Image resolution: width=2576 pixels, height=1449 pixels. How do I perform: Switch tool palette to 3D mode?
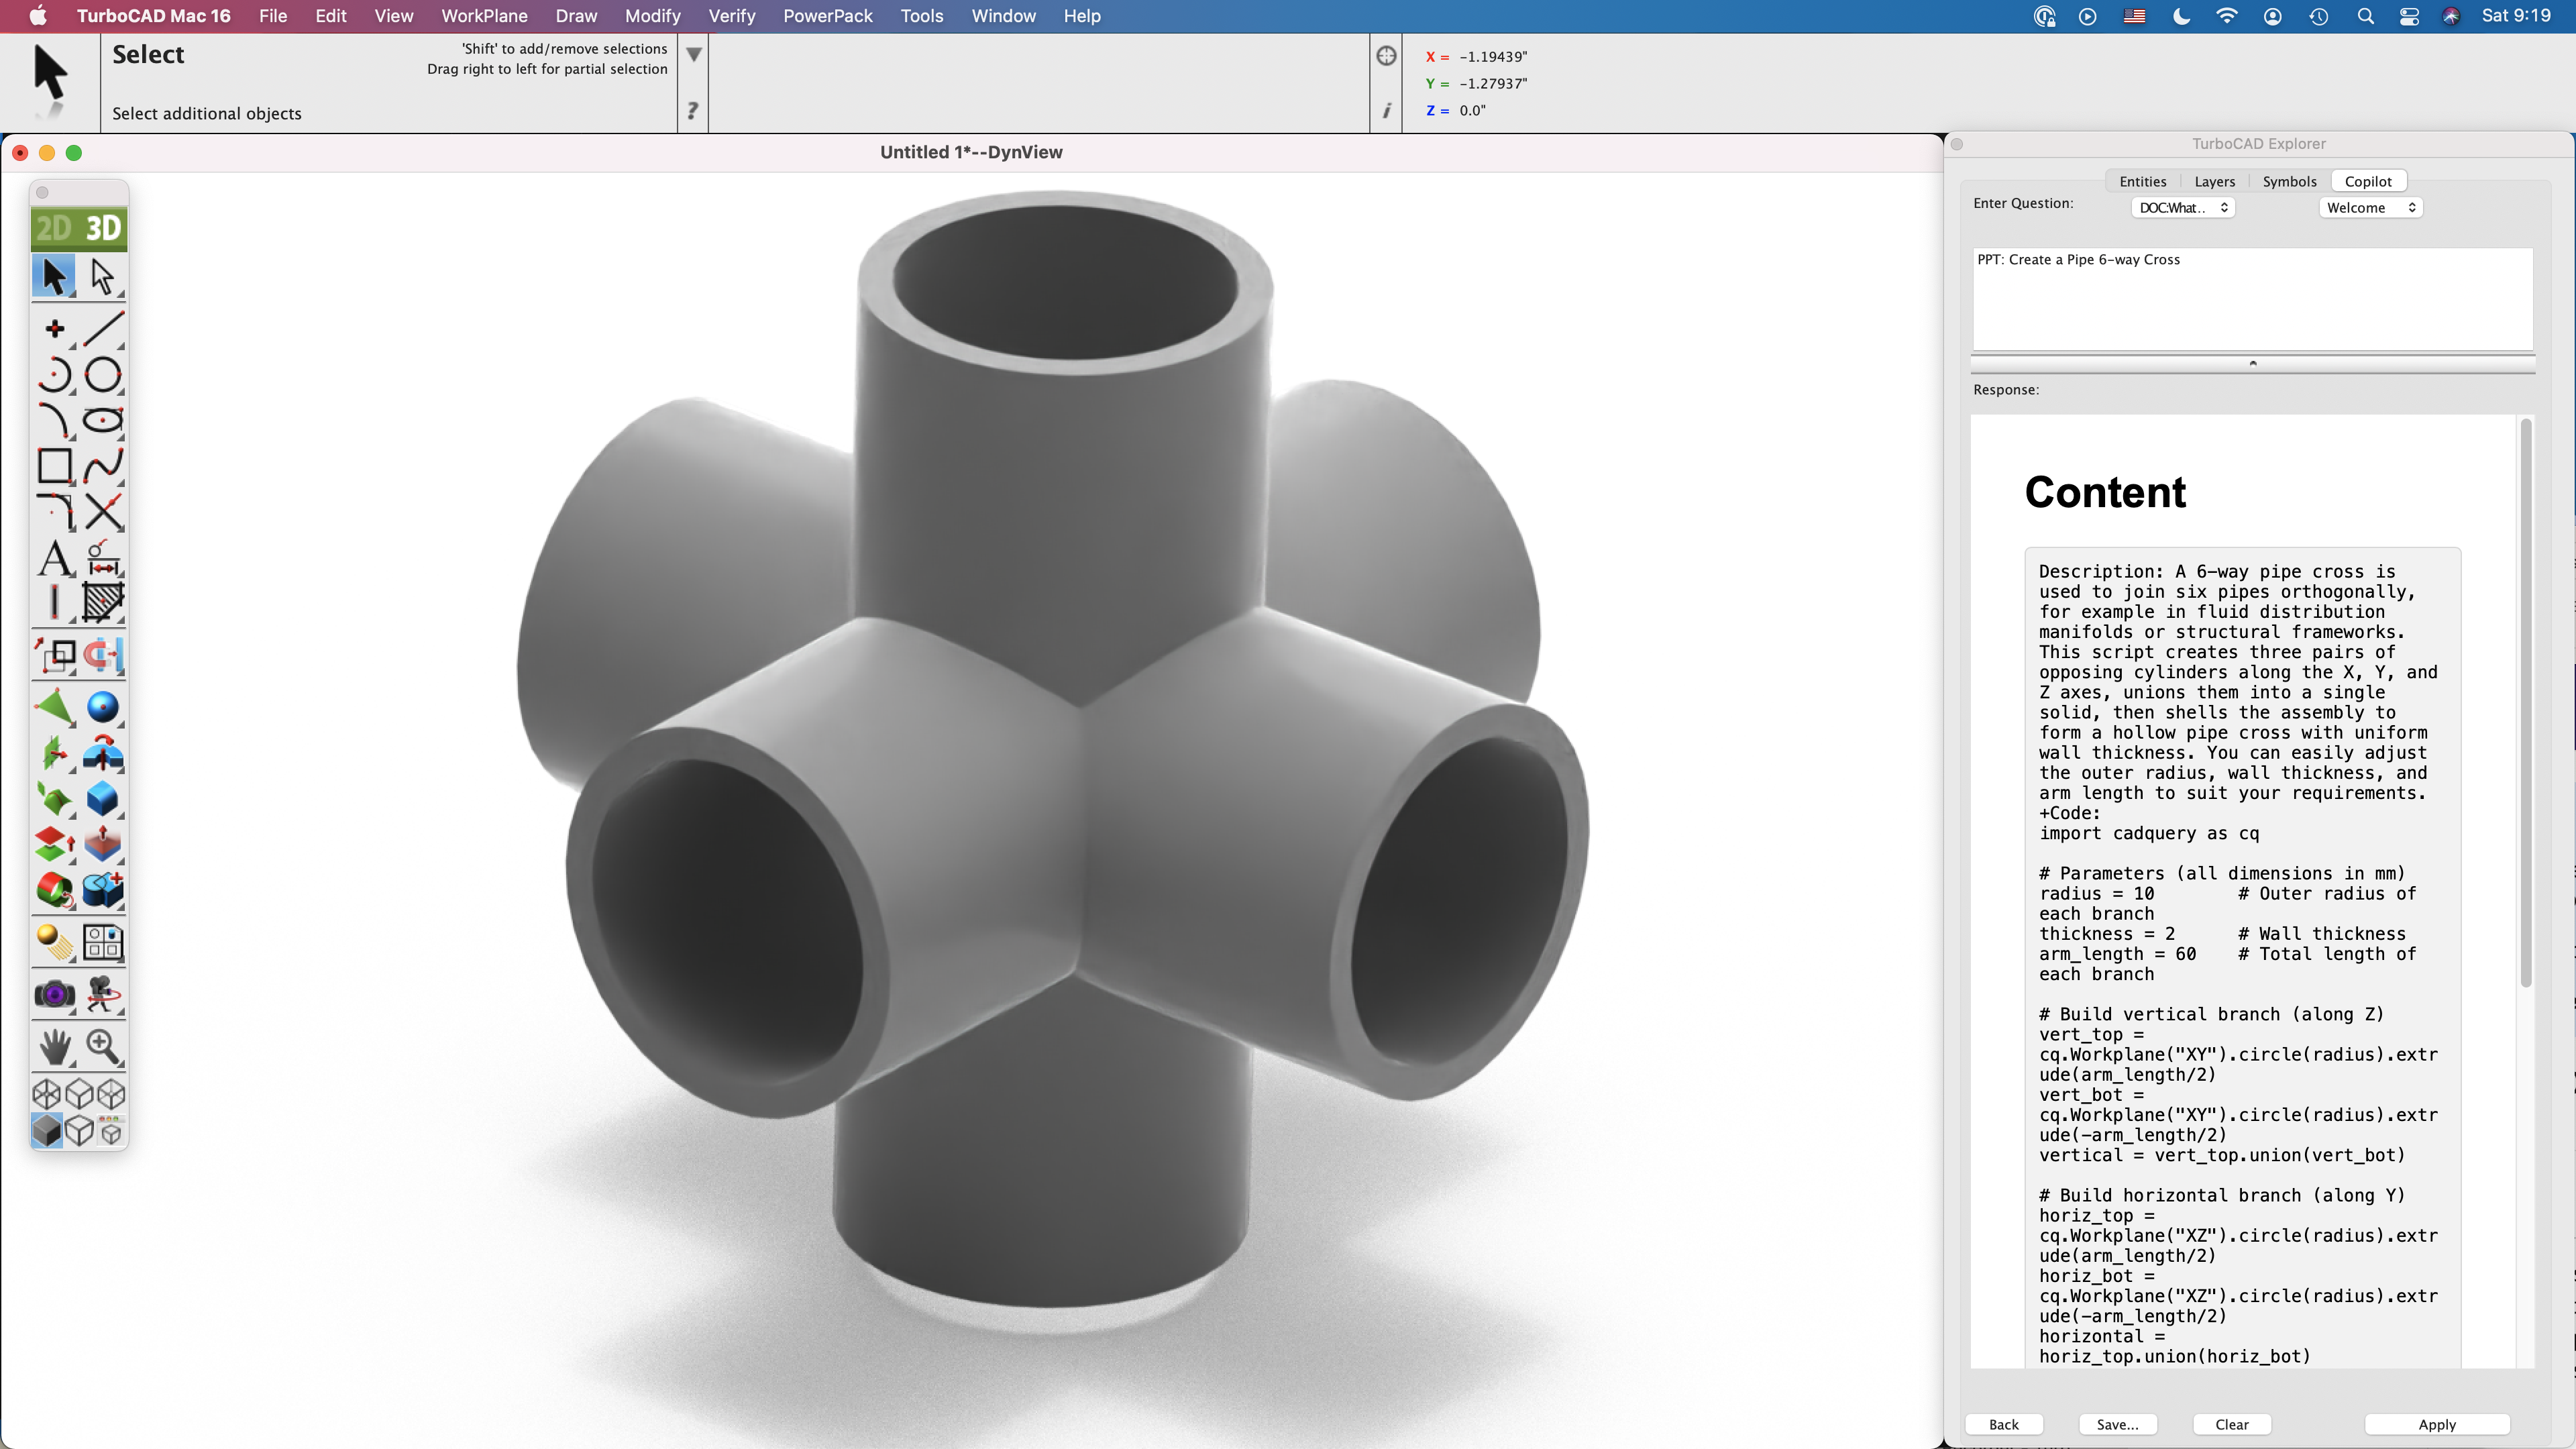click(x=103, y=228)
